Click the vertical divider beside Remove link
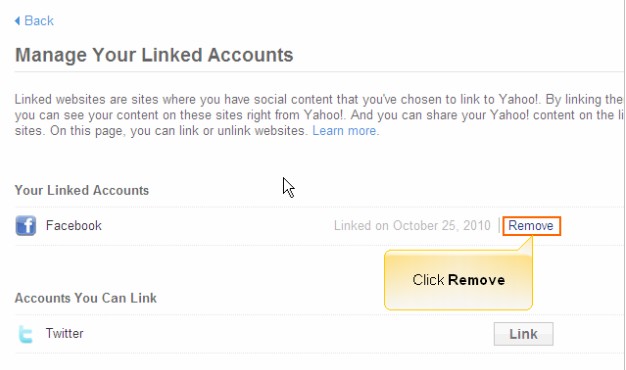The image size is (626, 370). 499,226
